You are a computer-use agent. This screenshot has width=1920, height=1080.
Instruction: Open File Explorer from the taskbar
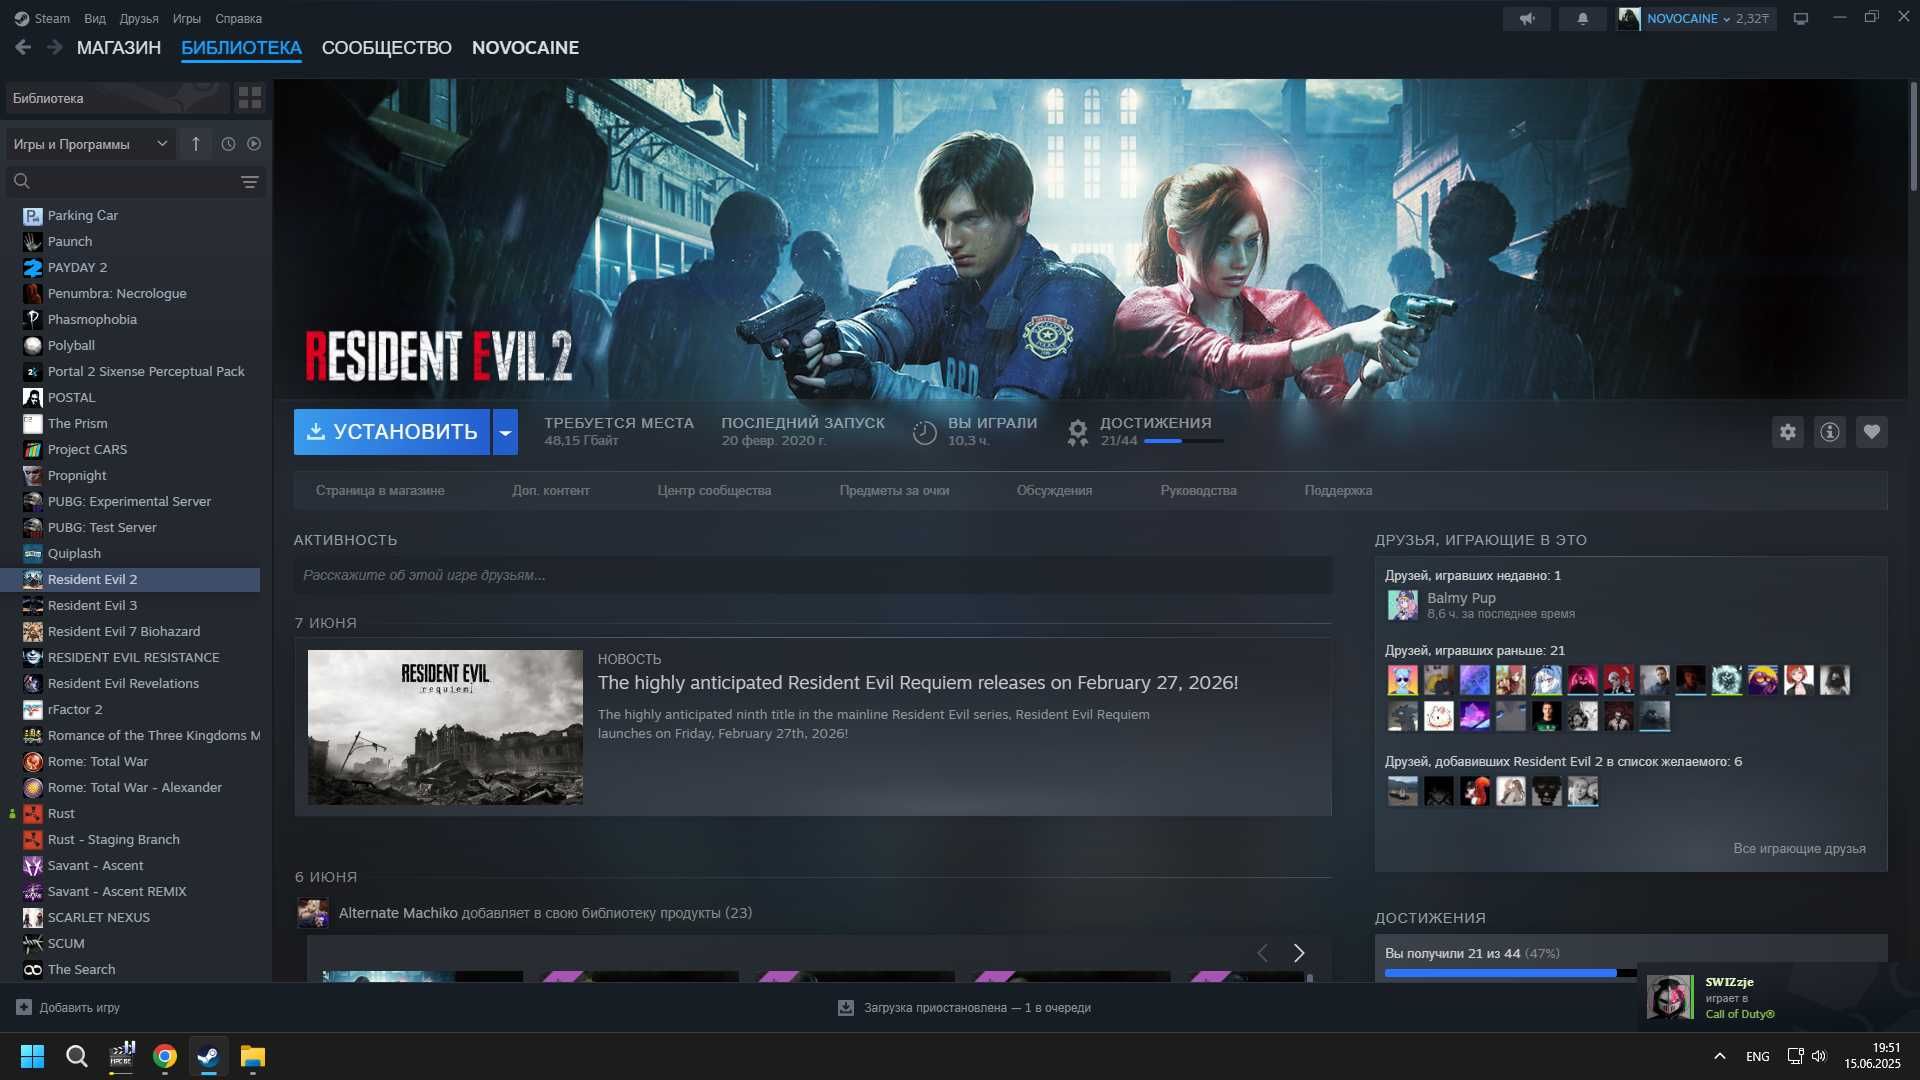[253, 1056]
